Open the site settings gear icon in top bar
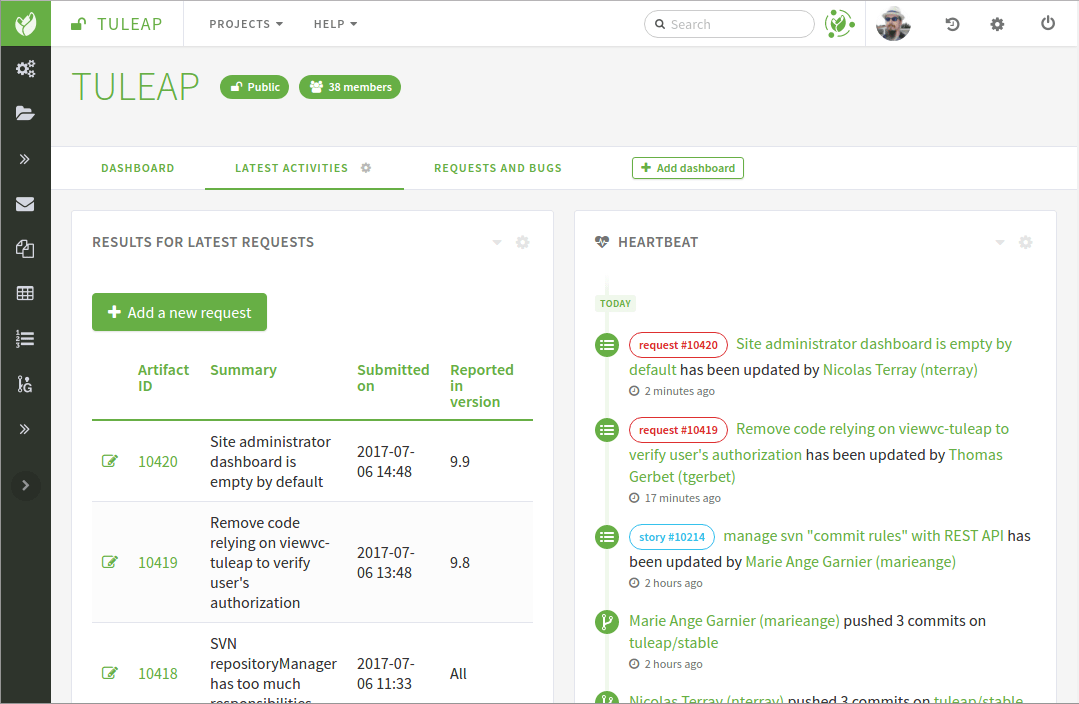The height and width of the screenshot is (704, 1079). click(997, 23)
